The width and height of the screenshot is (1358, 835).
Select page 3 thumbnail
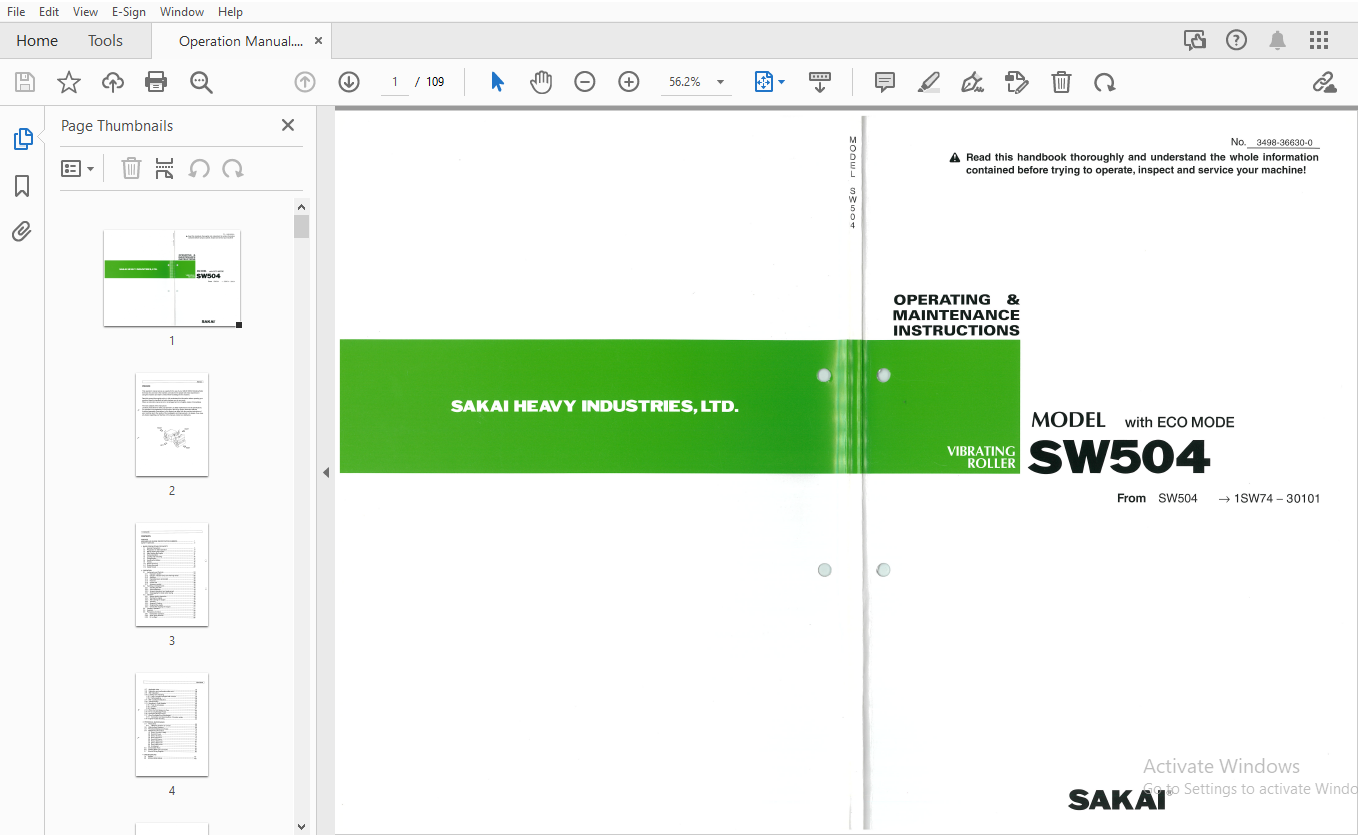pos(172,575)
